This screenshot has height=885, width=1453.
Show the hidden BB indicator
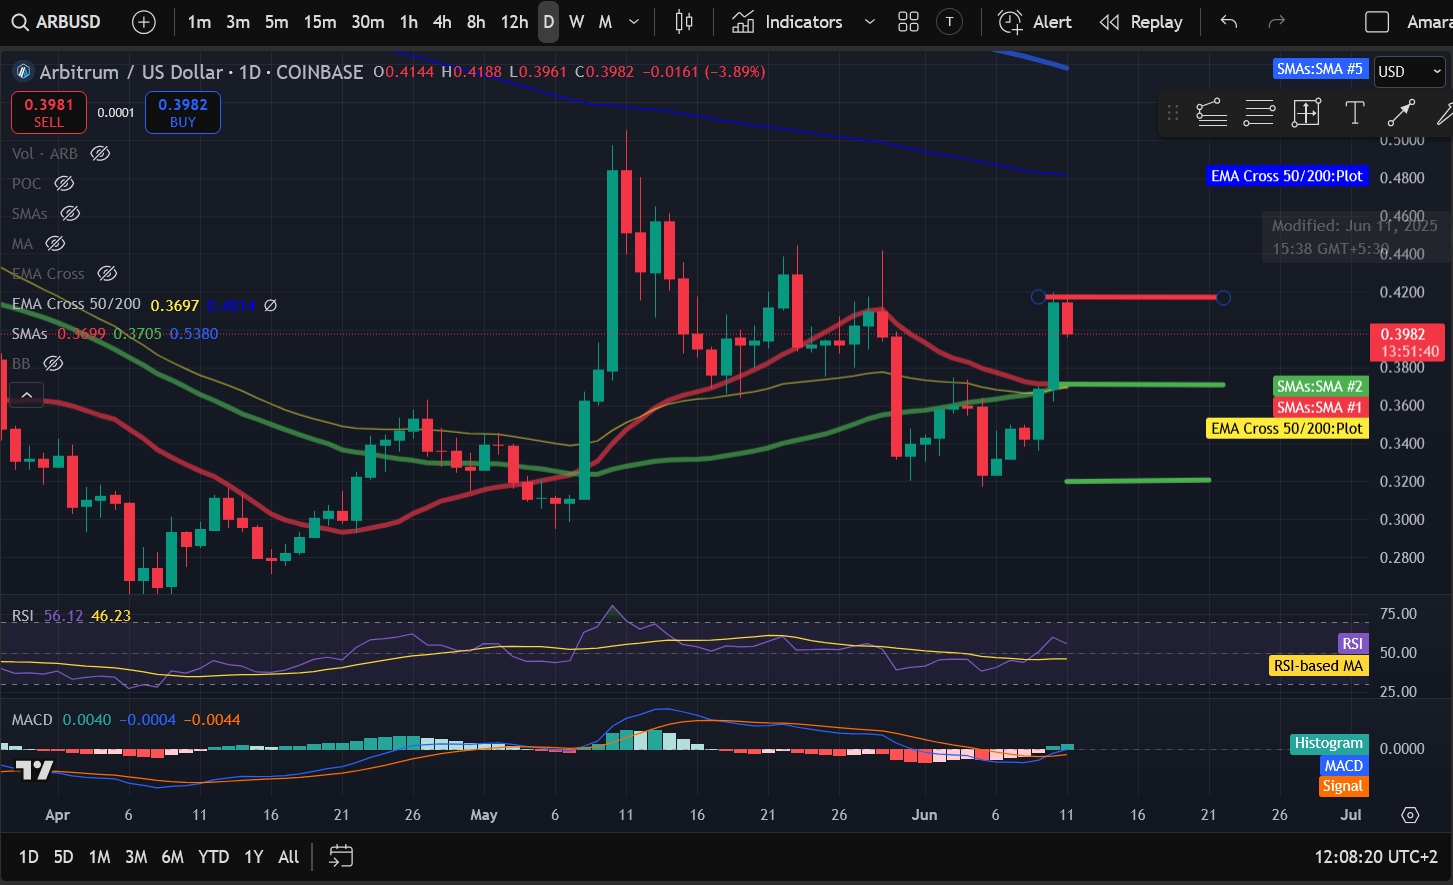click(x=53, y=363)
